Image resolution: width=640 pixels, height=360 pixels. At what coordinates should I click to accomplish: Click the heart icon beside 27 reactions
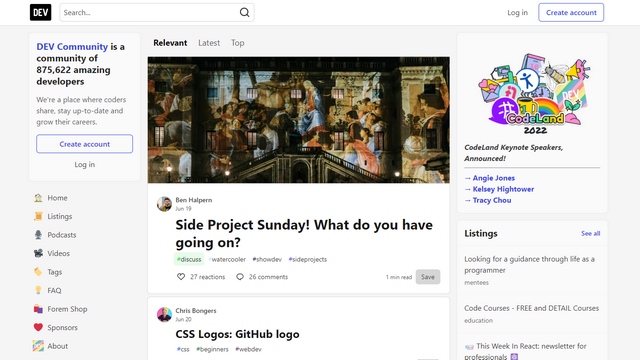coord(181,277)
